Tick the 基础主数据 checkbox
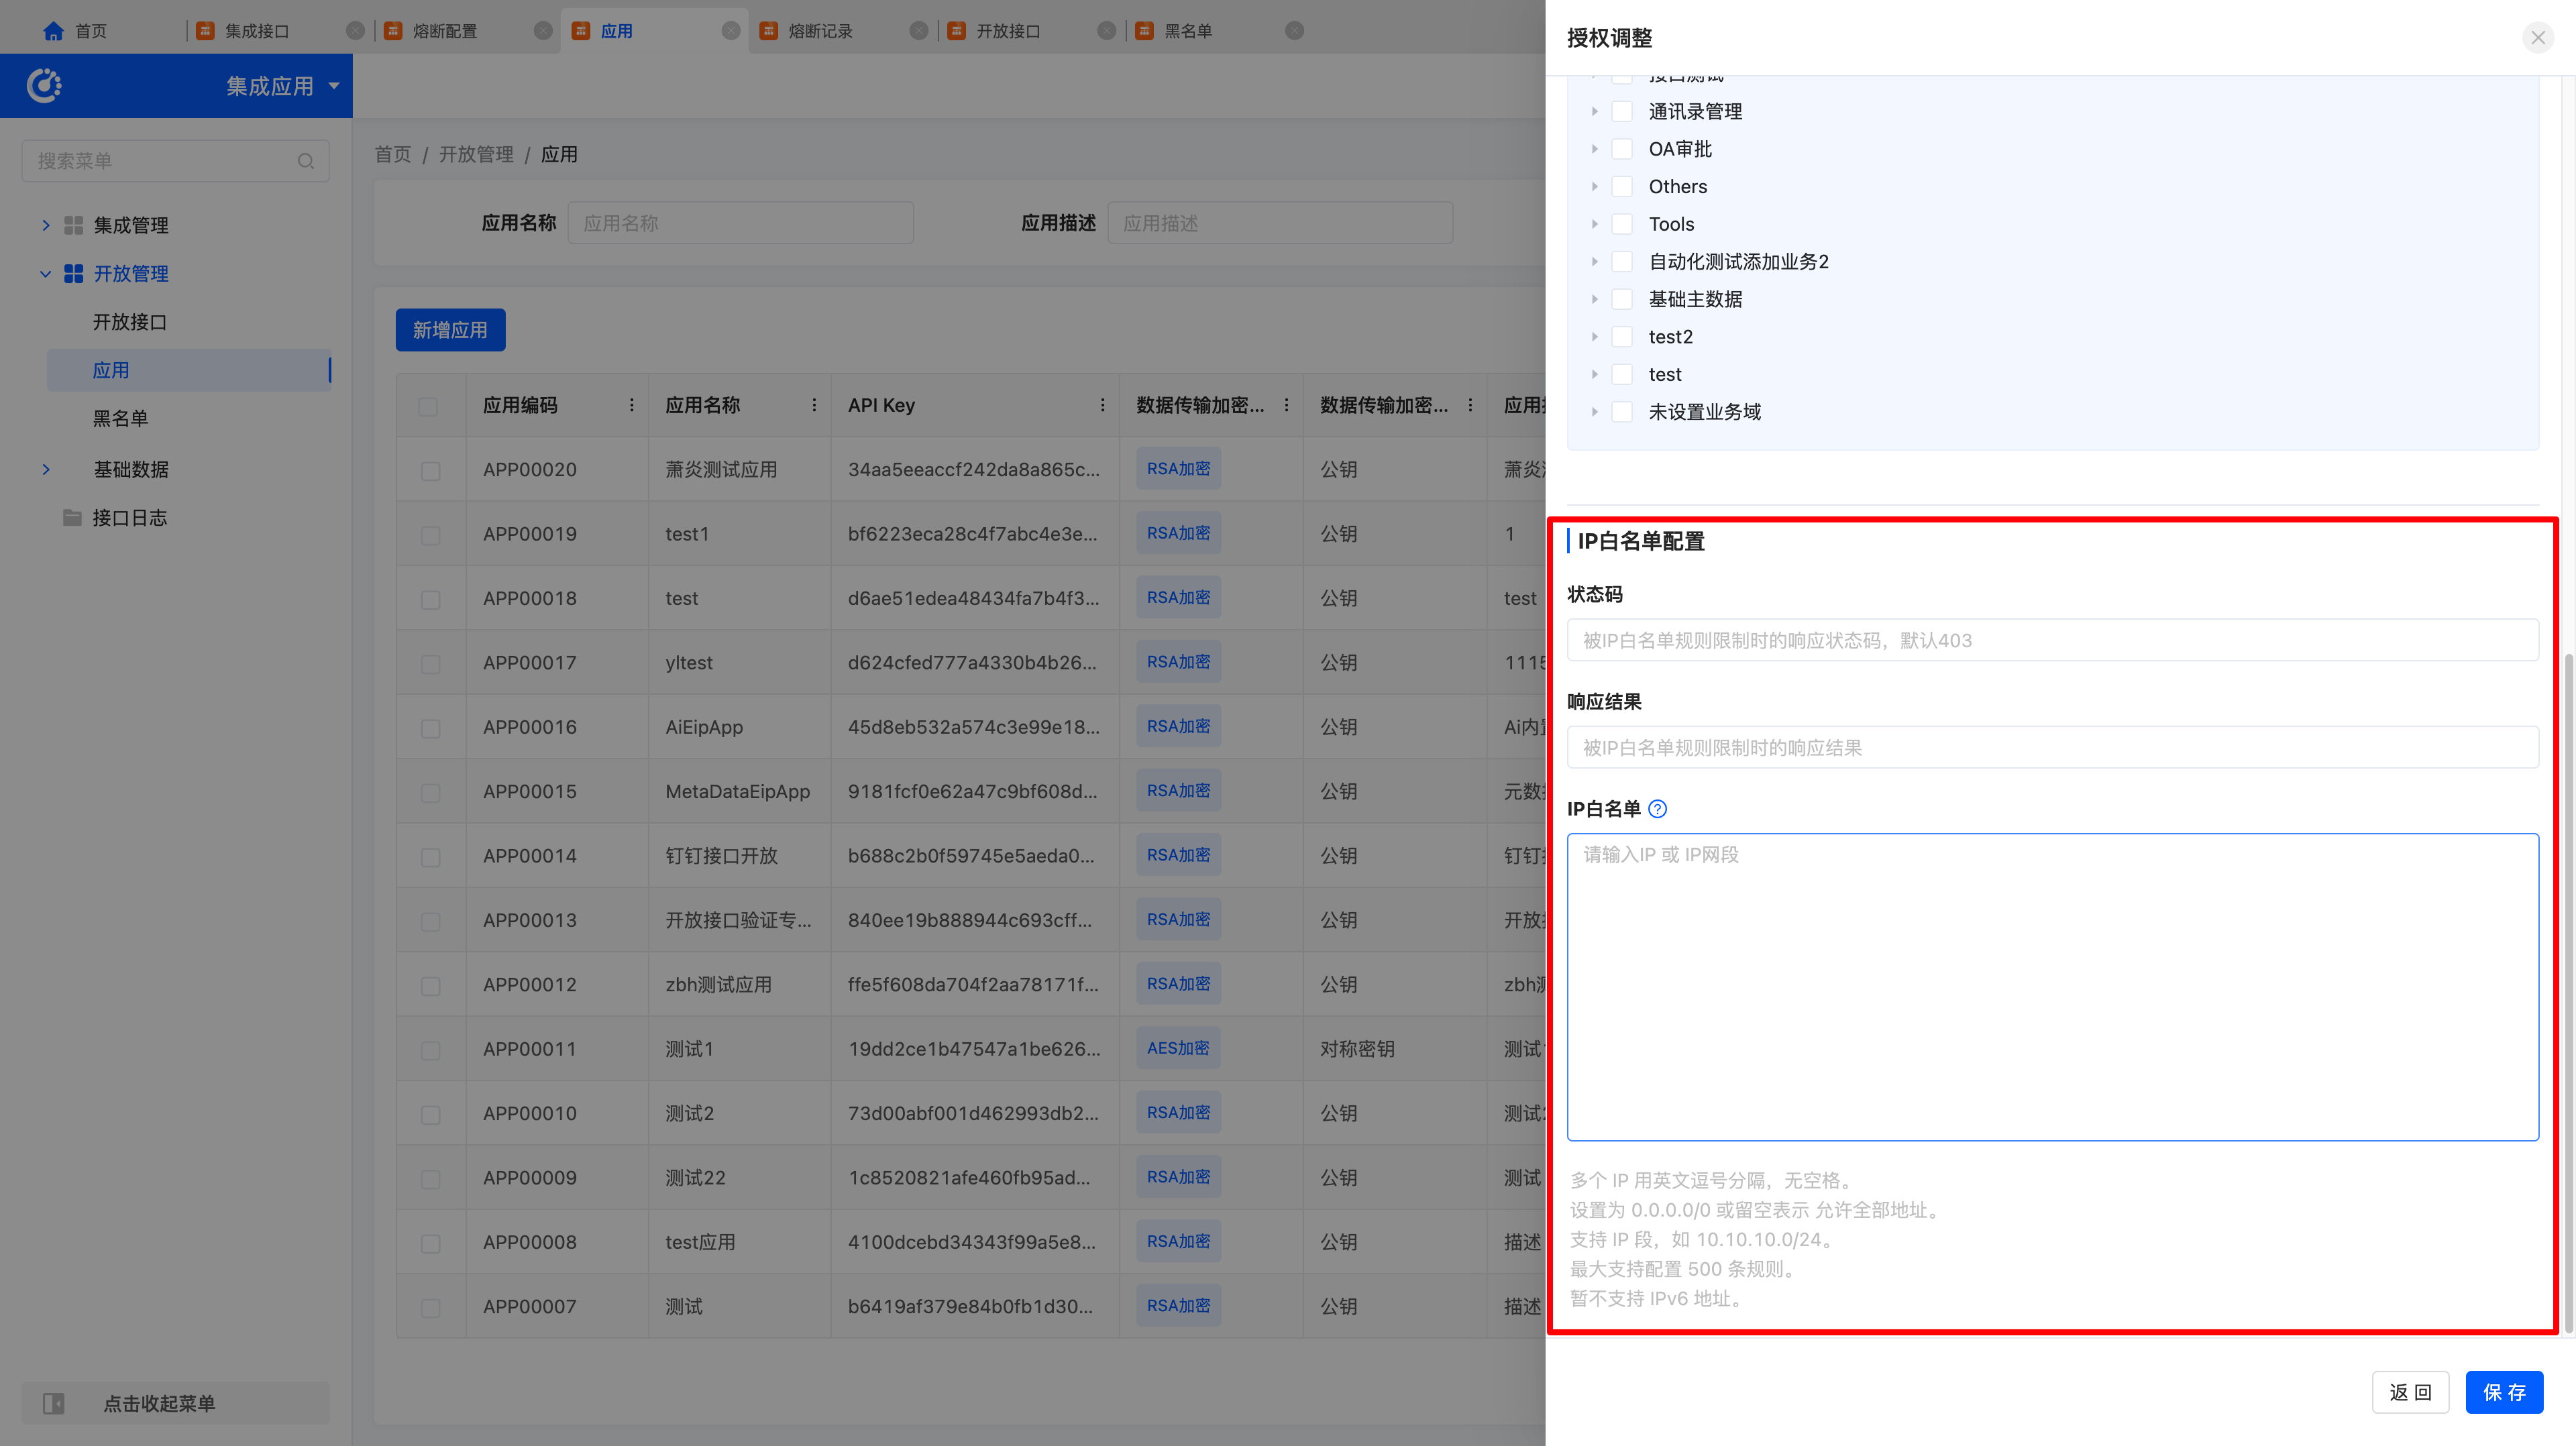Image resolution: width=2576 pixels, height=1446 pixels. tap(1622, 299)
